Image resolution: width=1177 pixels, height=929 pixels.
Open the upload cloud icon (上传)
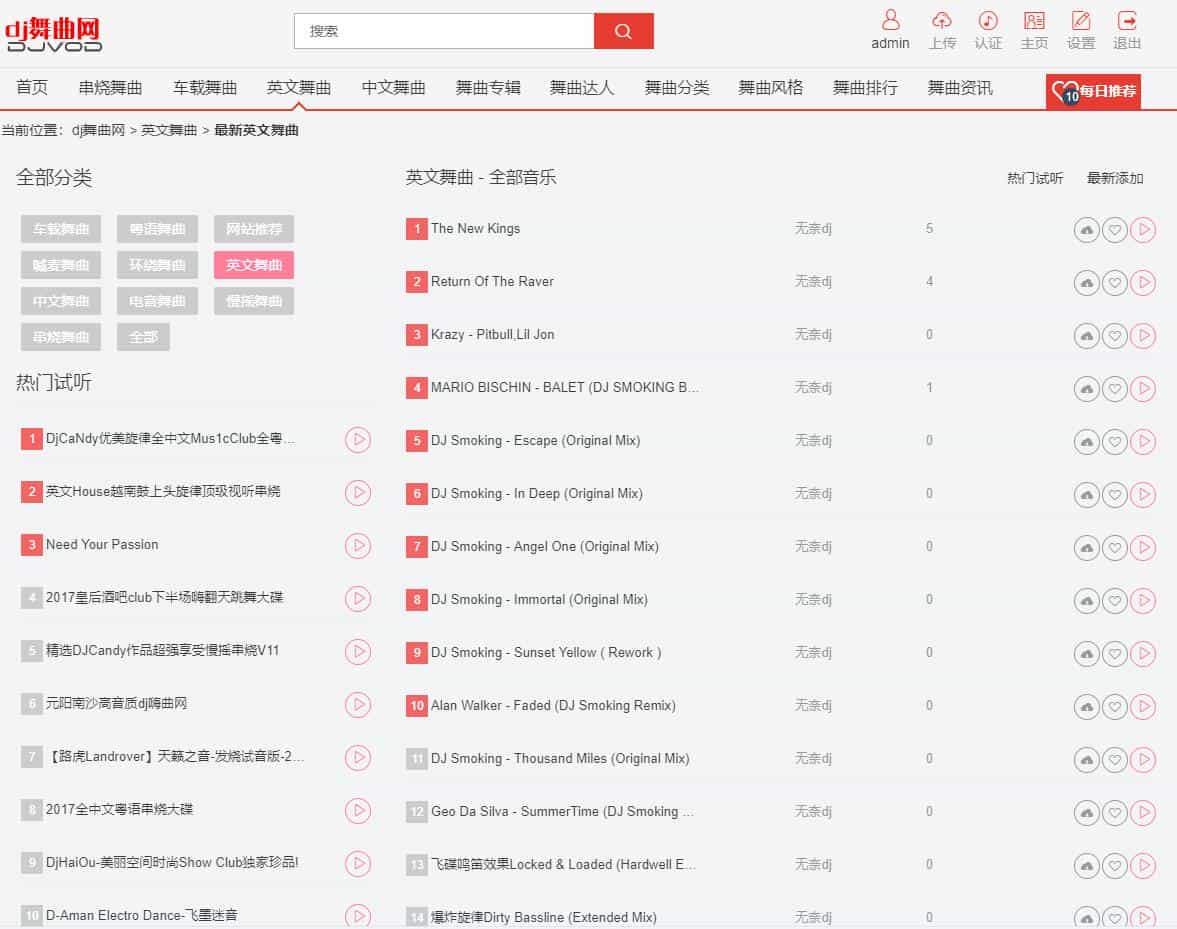tap(941, 21)
